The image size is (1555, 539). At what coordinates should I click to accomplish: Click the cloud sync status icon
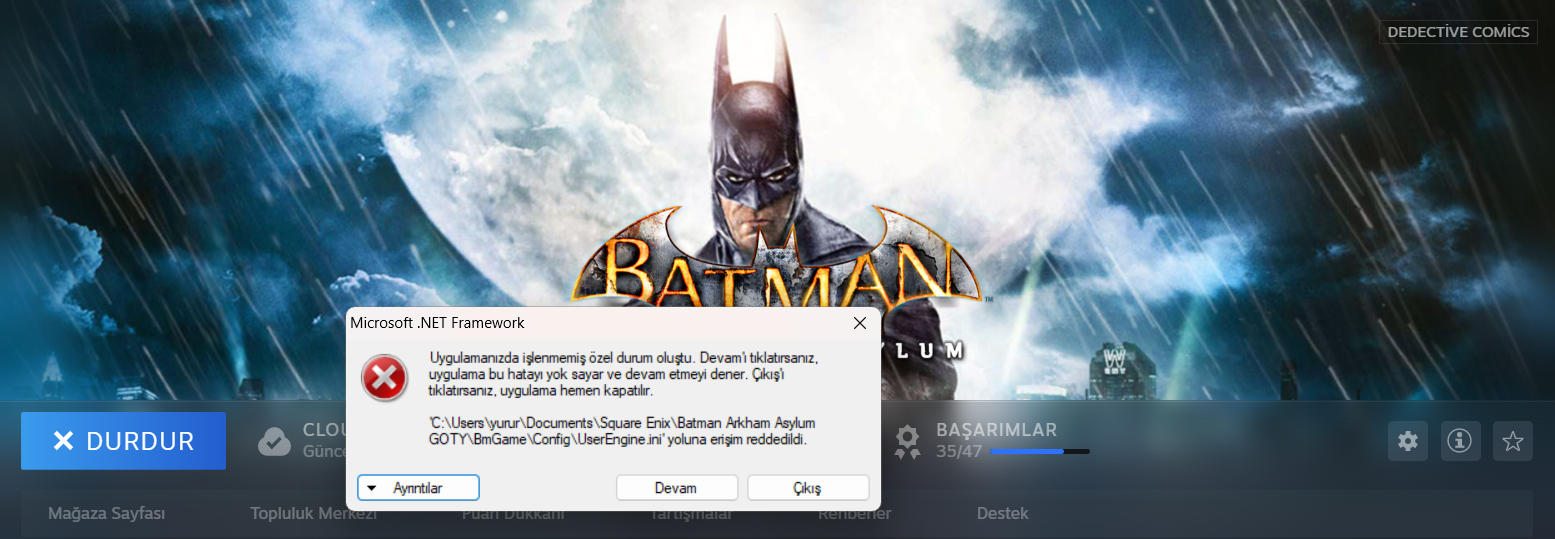[274, 442]
